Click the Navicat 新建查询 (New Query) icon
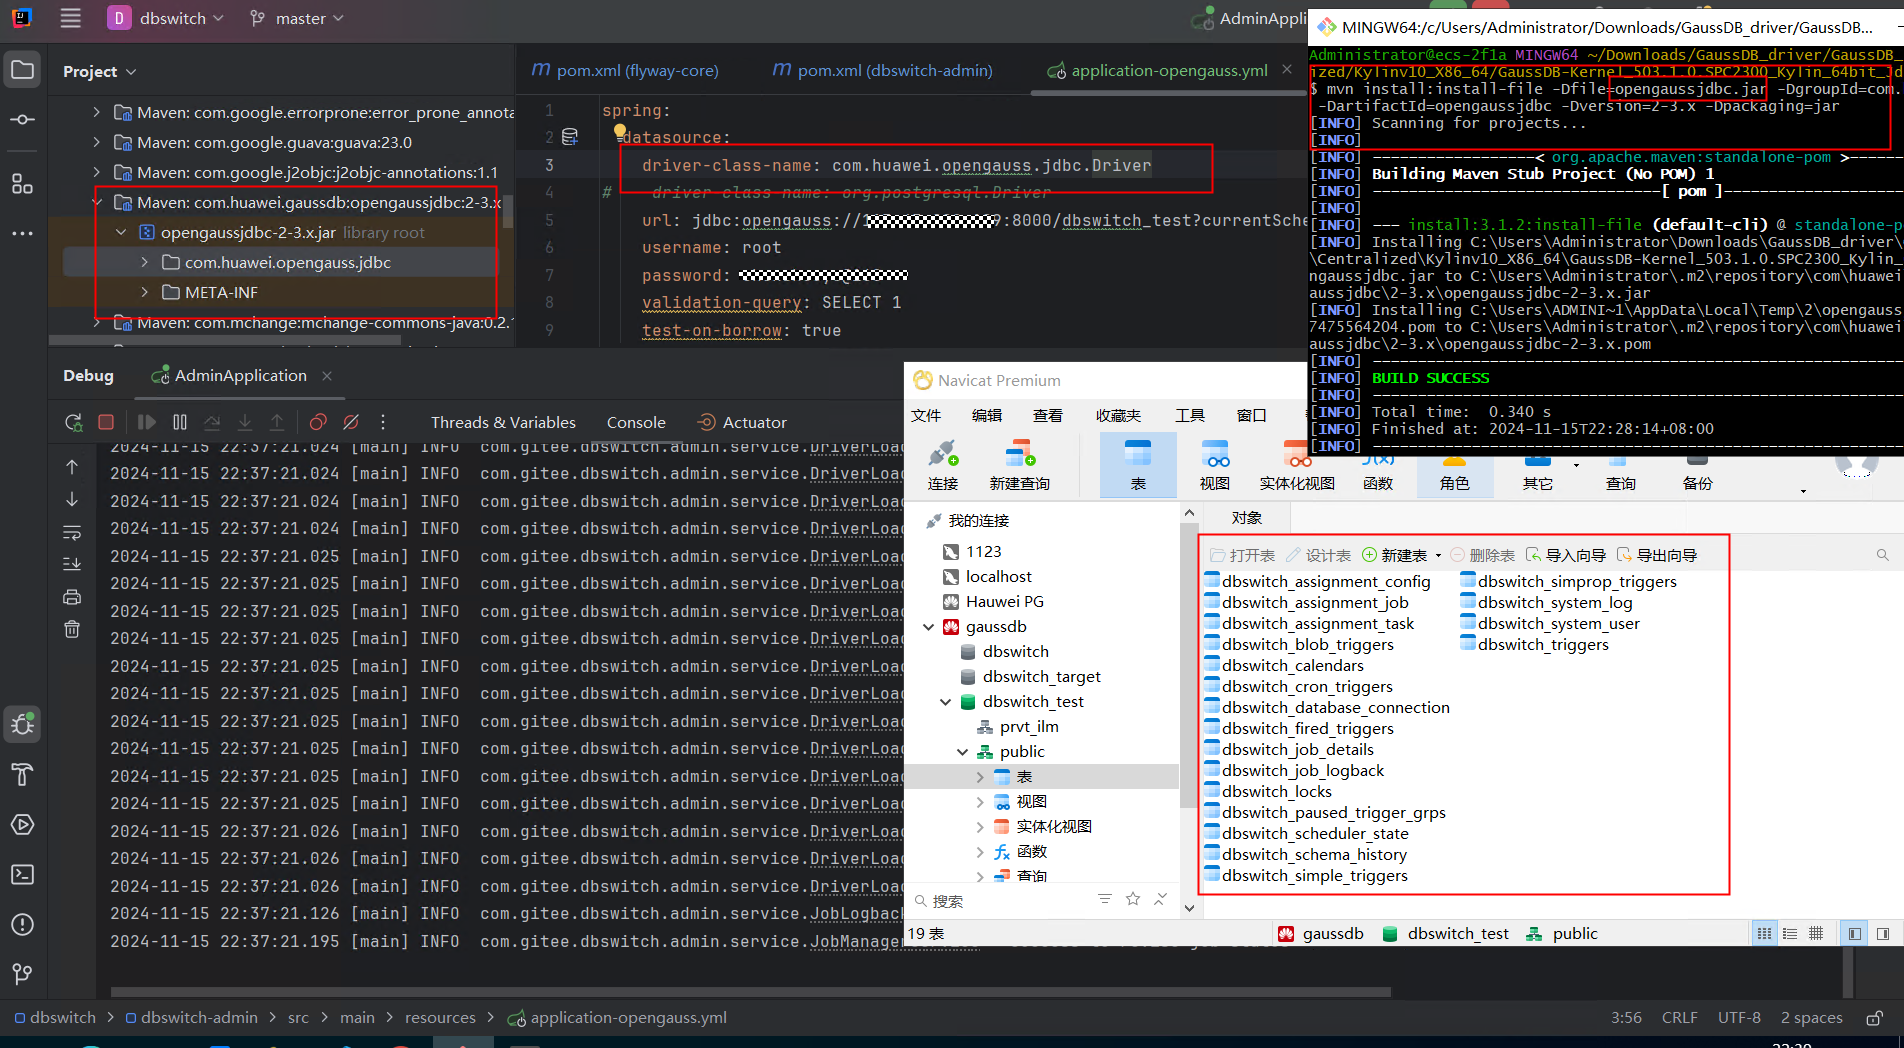 point(1019,465)
